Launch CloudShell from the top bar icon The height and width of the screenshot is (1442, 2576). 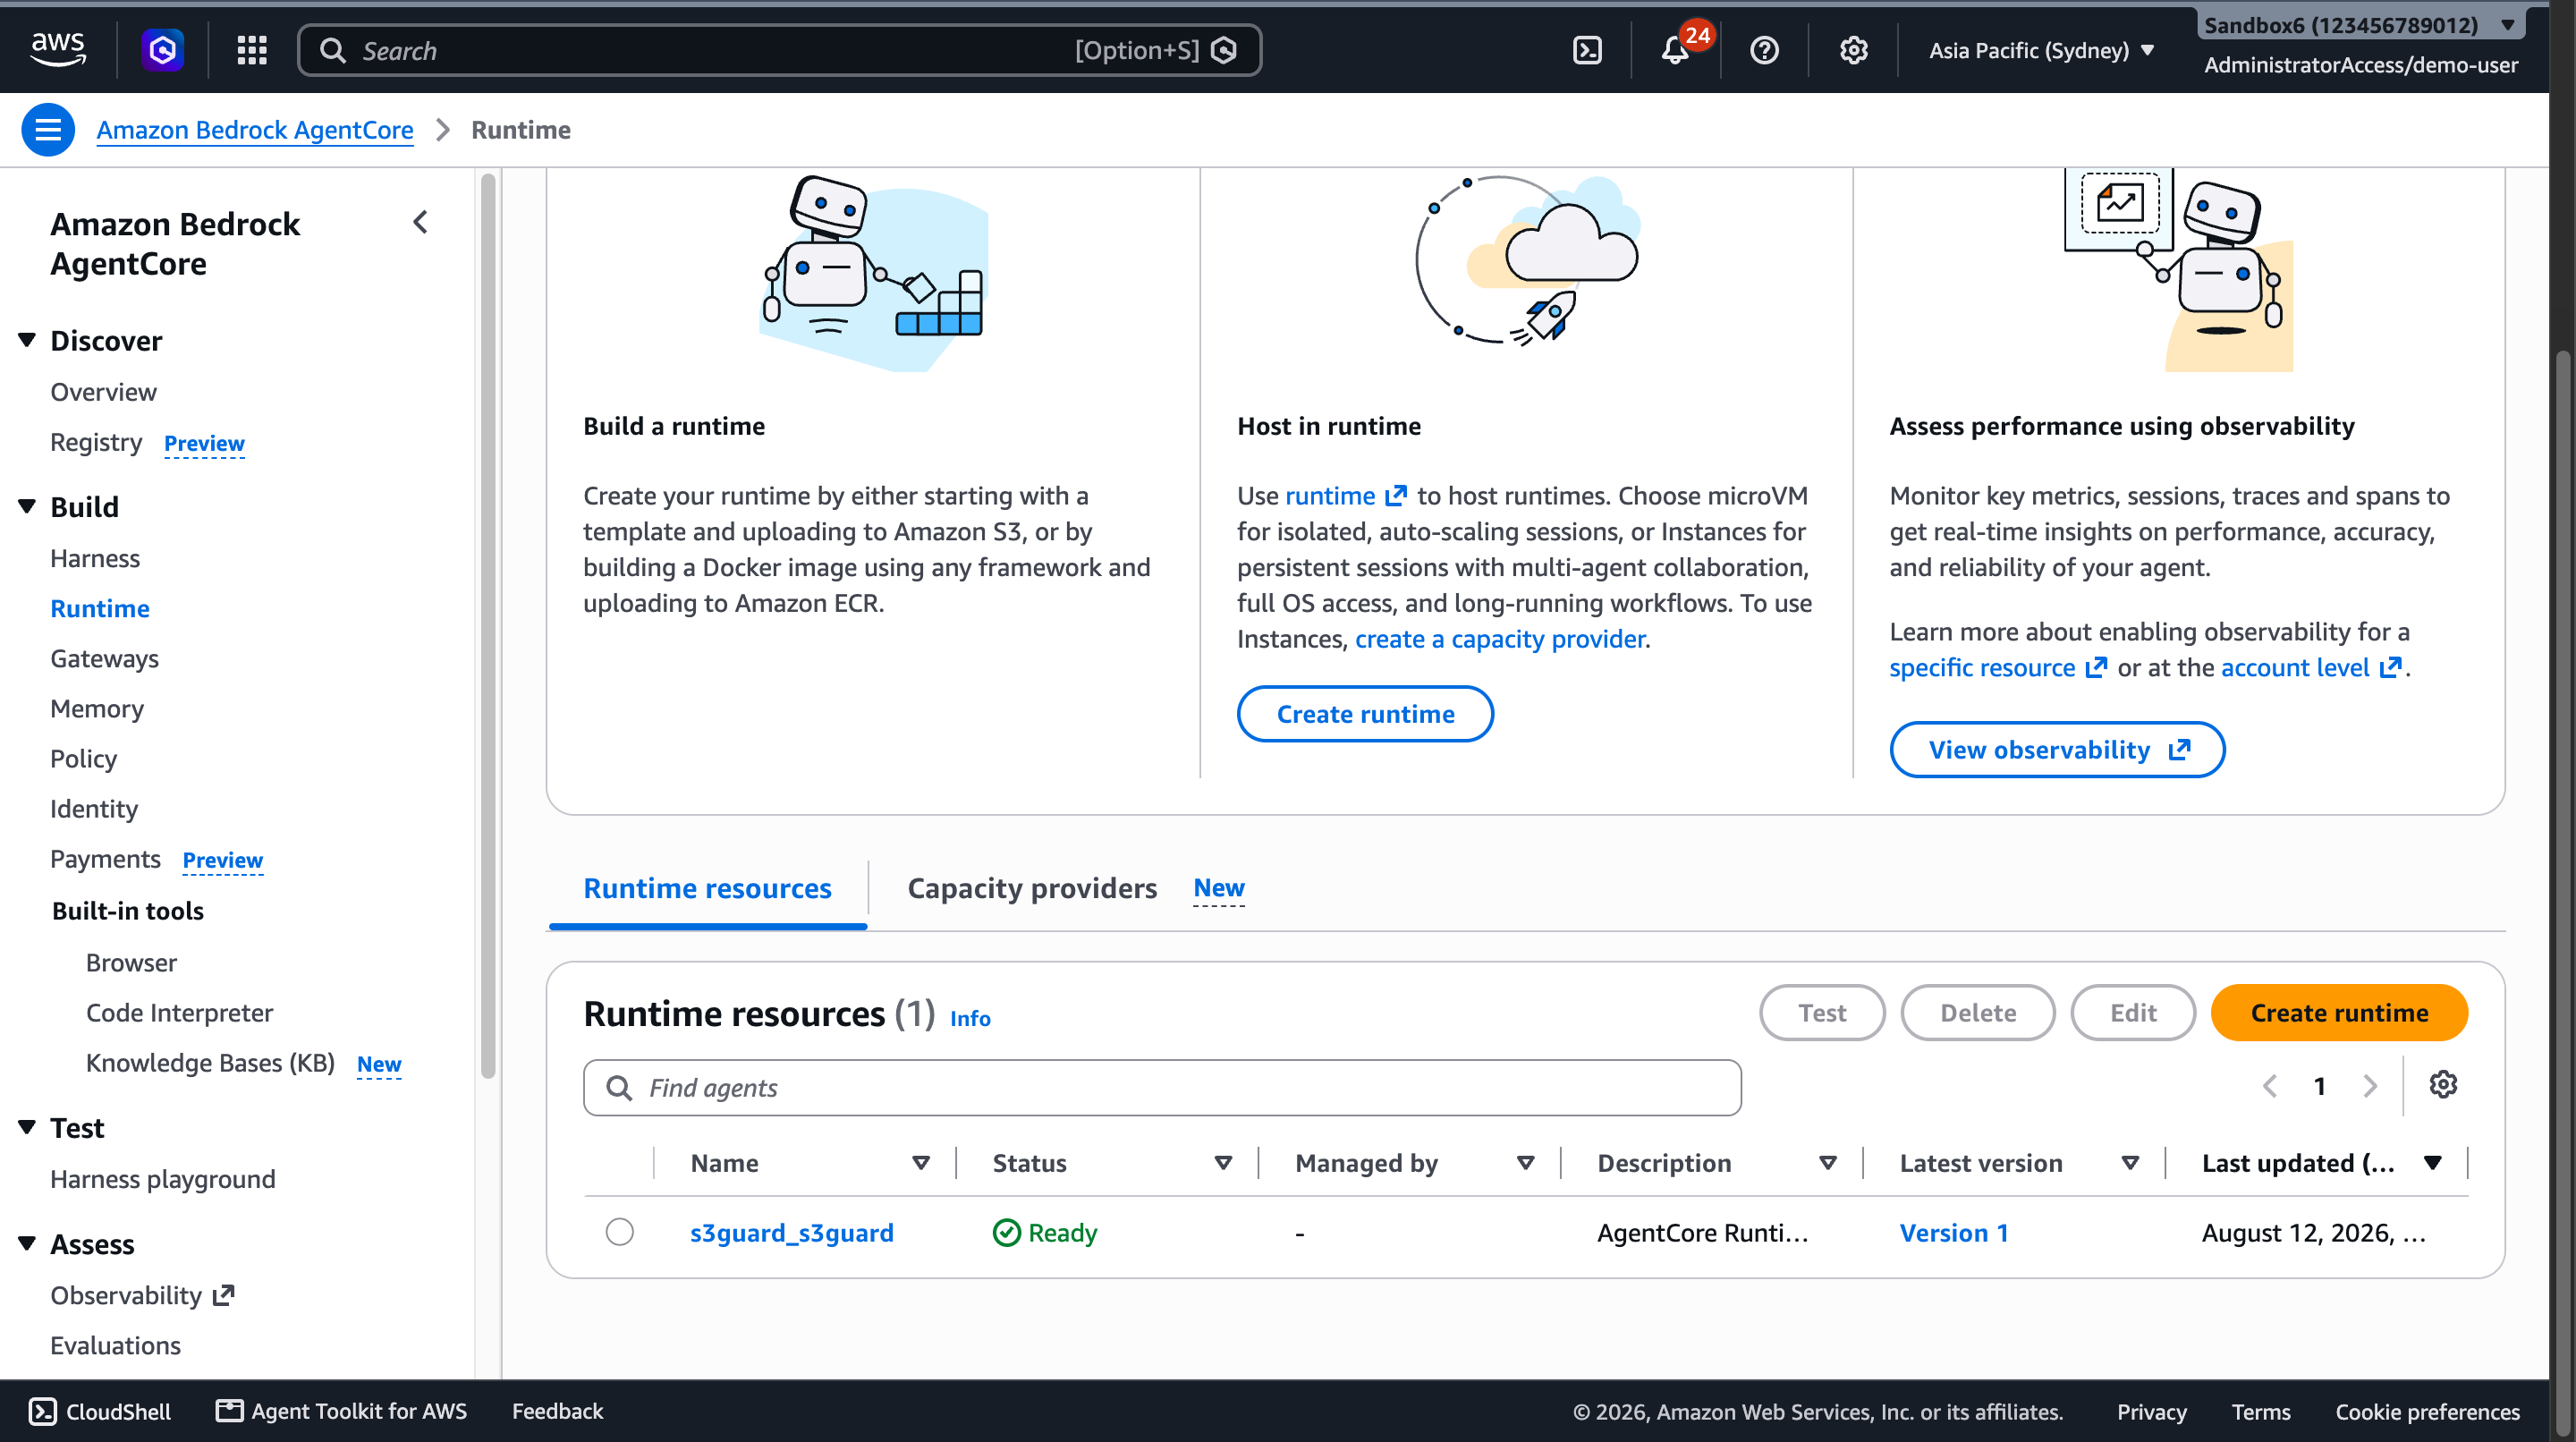tap(1587, 50)
